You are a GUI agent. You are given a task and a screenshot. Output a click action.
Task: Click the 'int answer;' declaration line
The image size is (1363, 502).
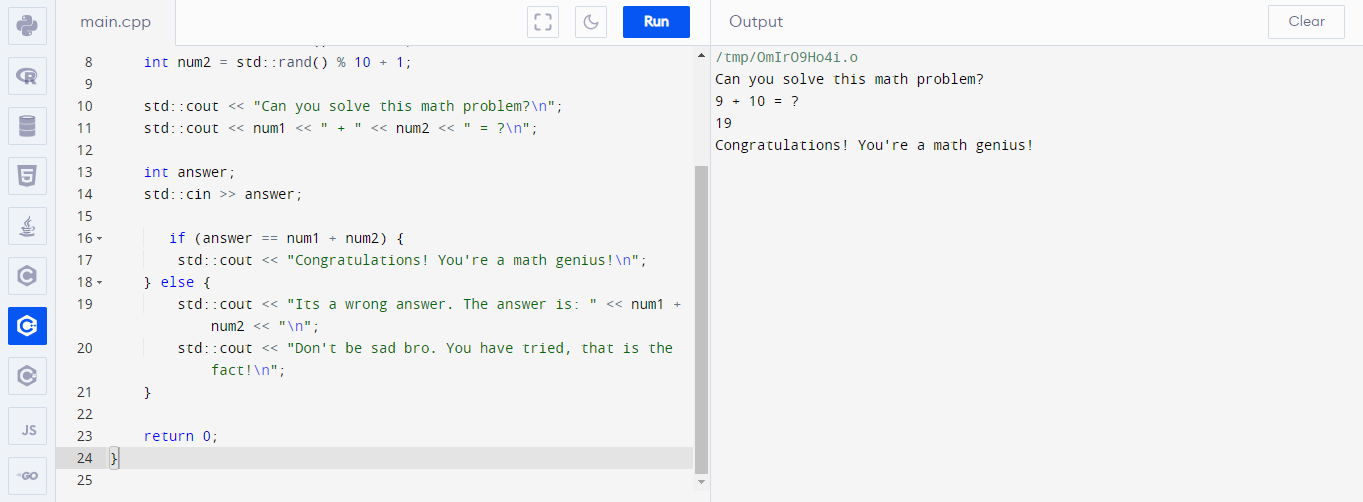[x=190, y=172]
